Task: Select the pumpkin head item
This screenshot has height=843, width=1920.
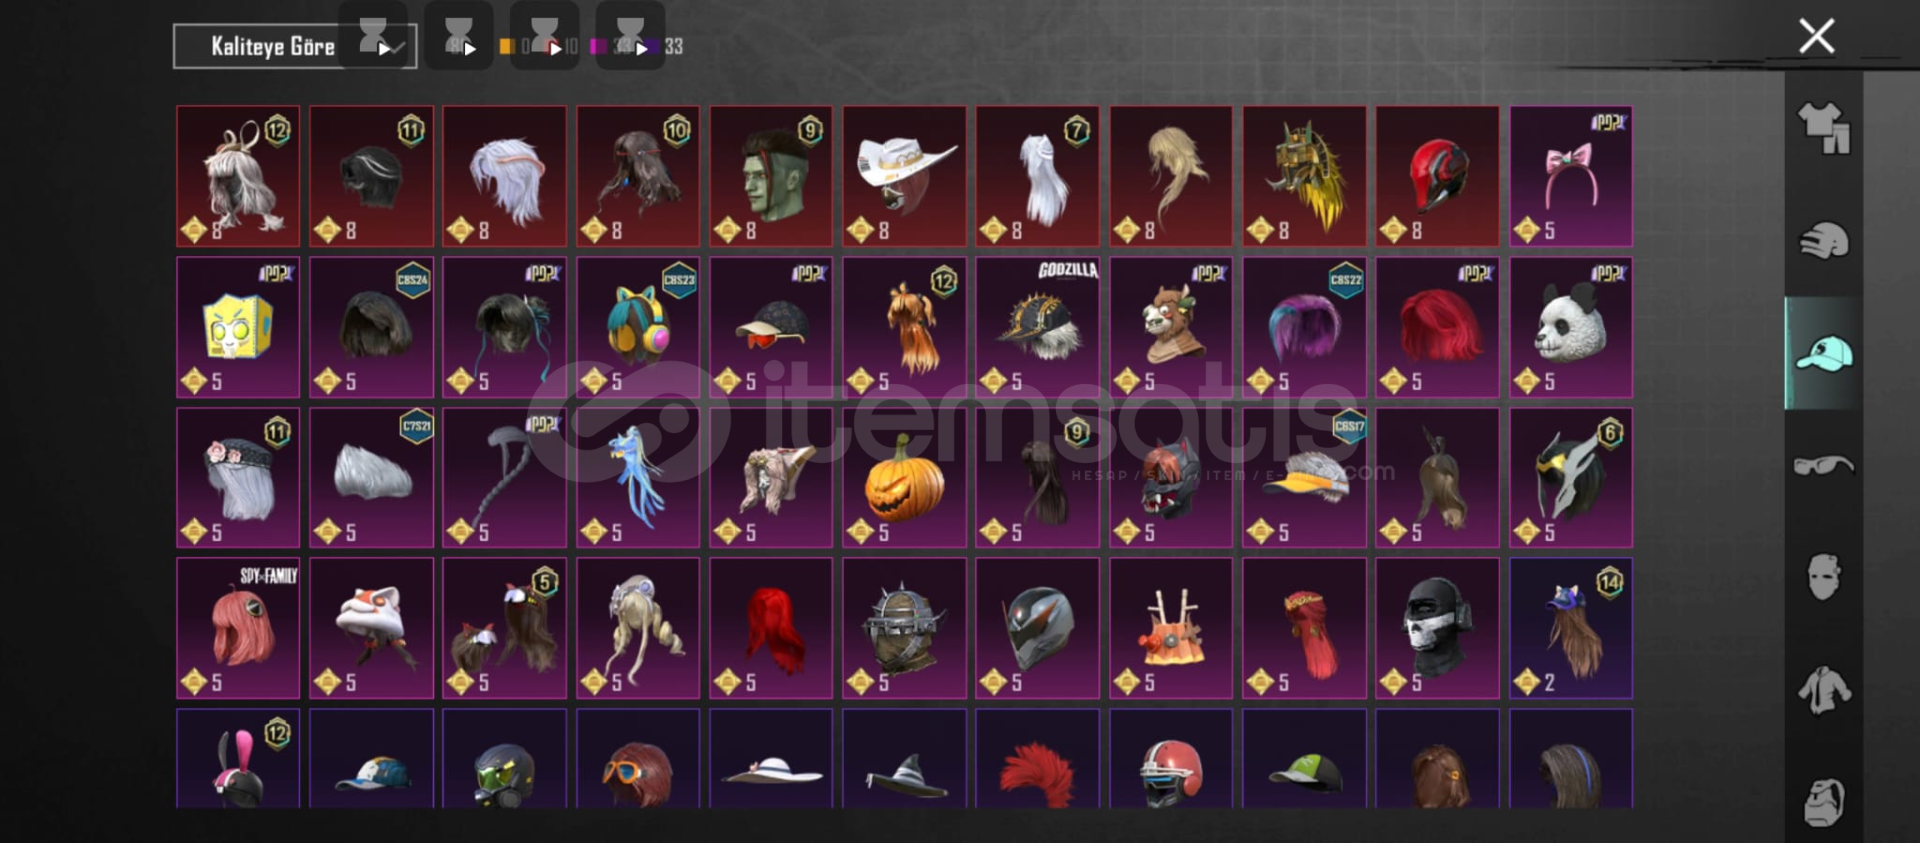Action: coord(904,477)
